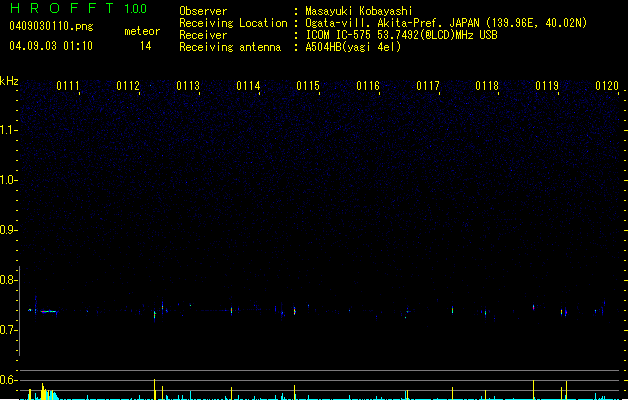Click the observer name Masayuki Kobayashi
This screenshot has height=400, width=629.
coord(359,11)
